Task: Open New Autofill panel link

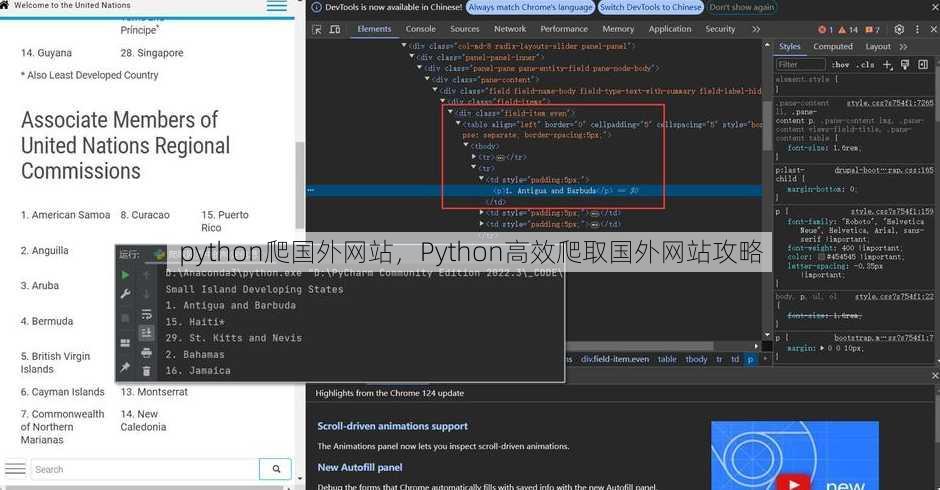Action: [x=360, y=467]
